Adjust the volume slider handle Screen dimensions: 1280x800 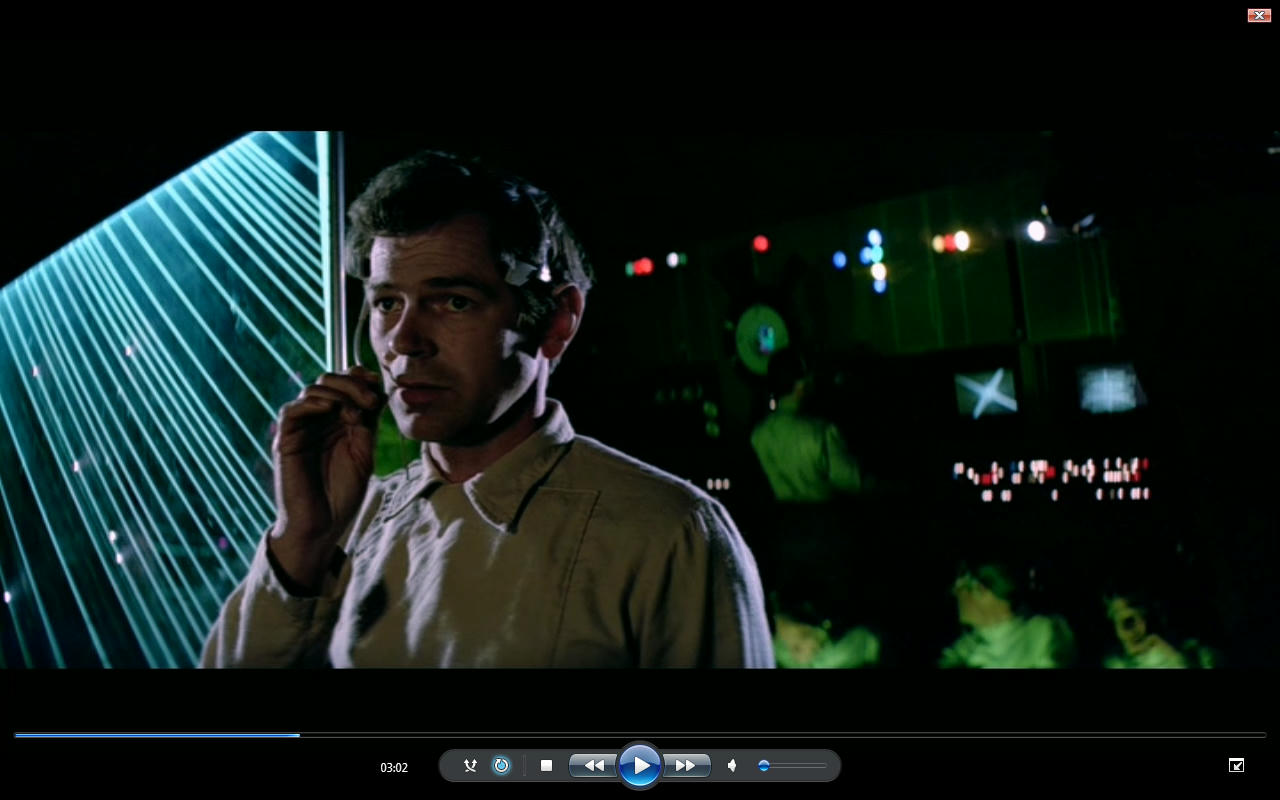(x=764, y=766)
